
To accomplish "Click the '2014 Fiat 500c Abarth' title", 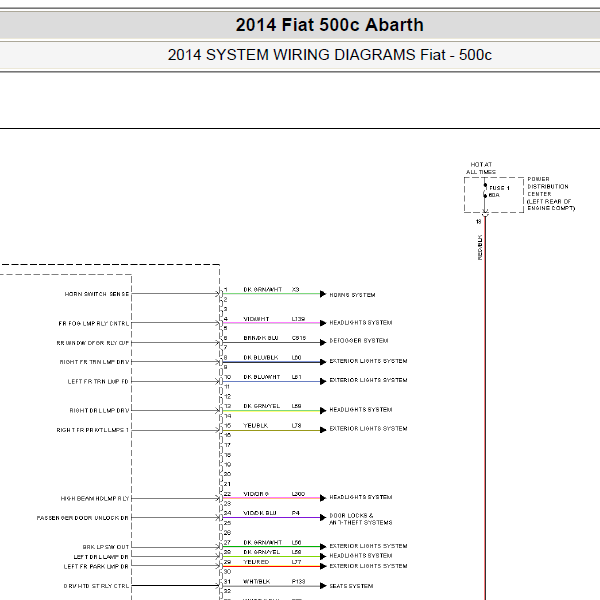I will (x=329, y=25).
